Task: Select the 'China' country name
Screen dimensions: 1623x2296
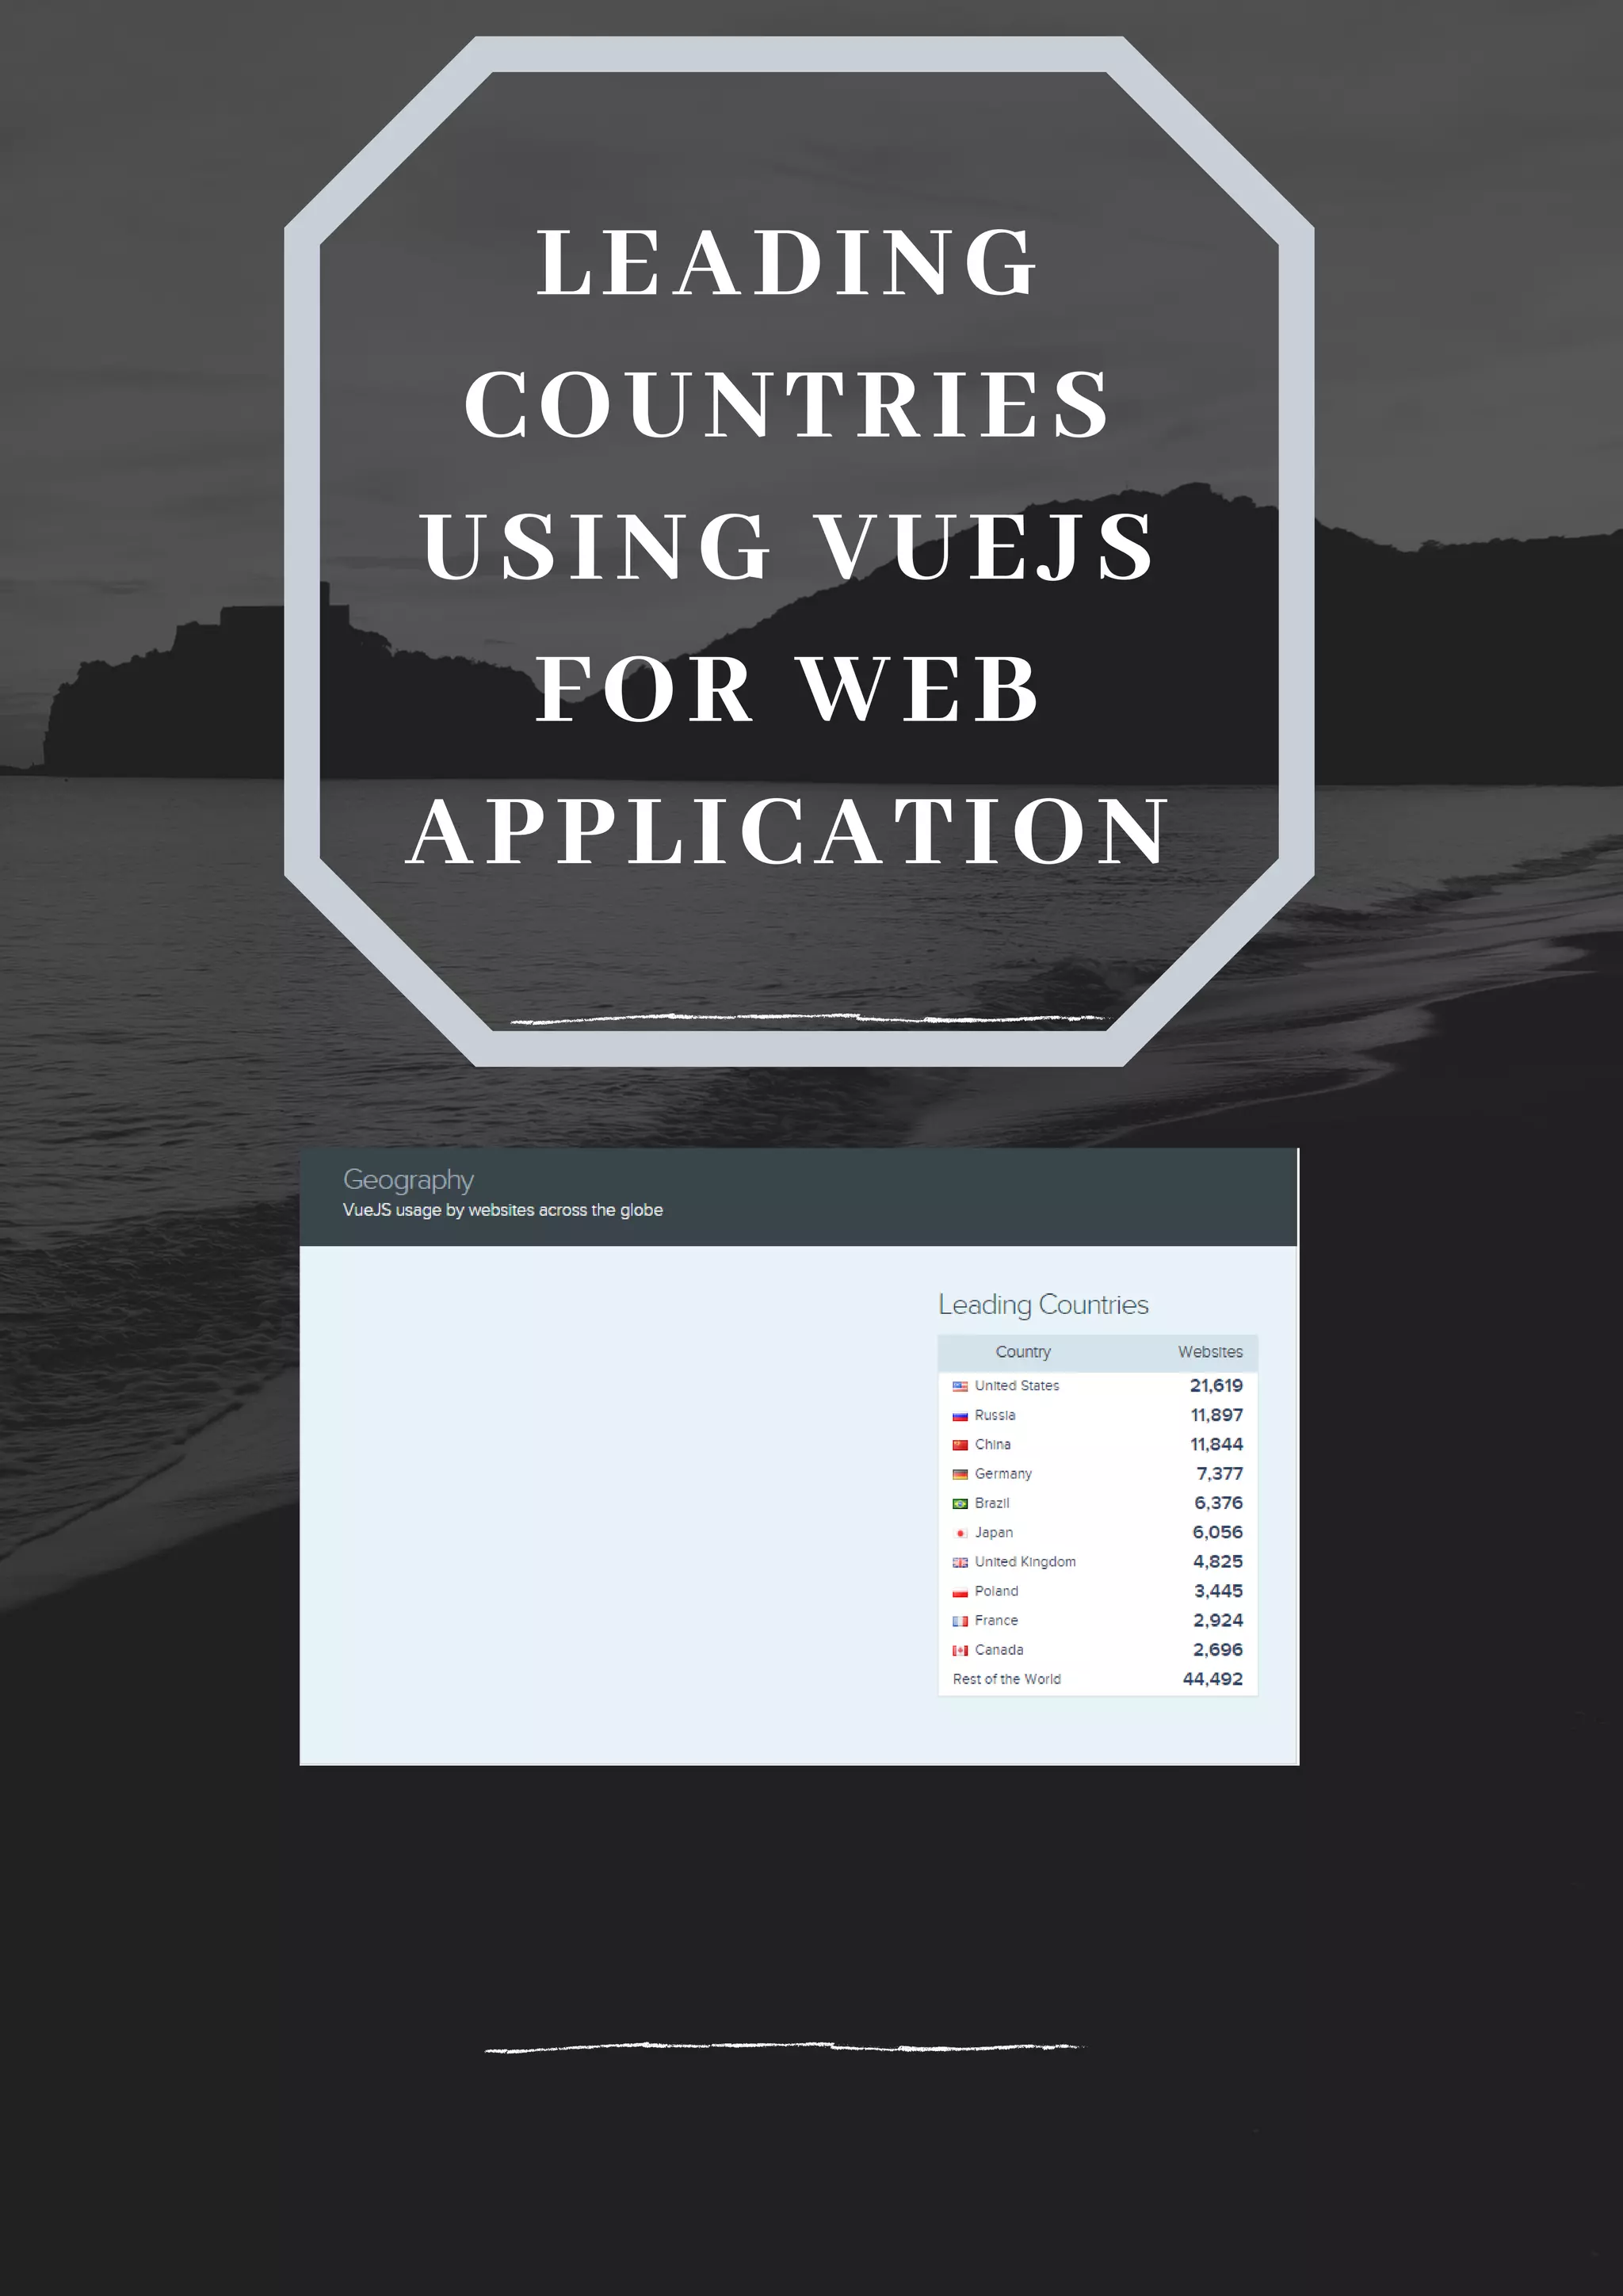Action: [993, 1444]
